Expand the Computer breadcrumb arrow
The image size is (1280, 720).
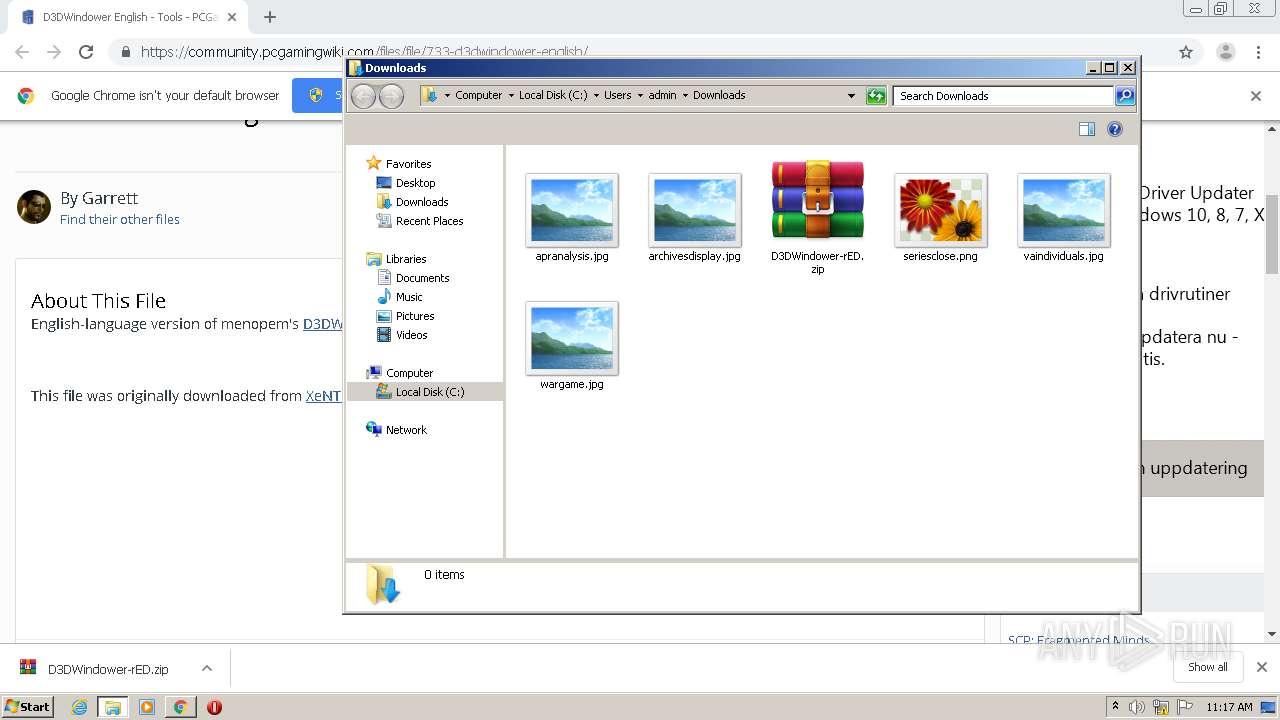(510, 96)
